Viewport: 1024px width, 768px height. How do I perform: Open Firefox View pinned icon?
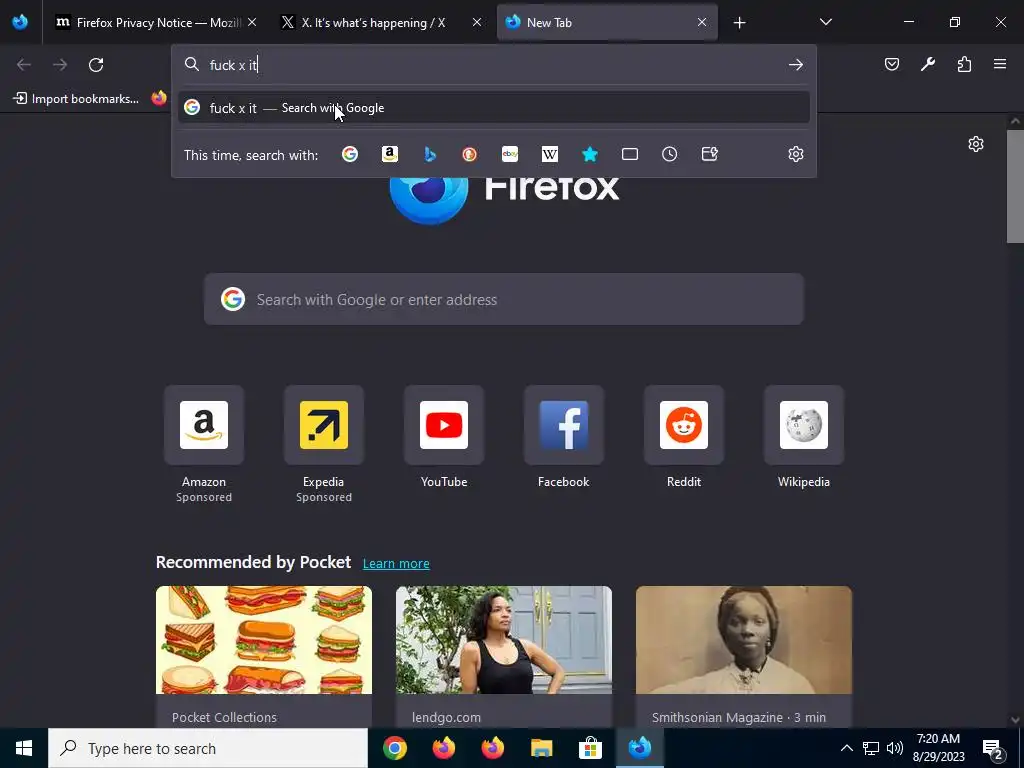20,22
